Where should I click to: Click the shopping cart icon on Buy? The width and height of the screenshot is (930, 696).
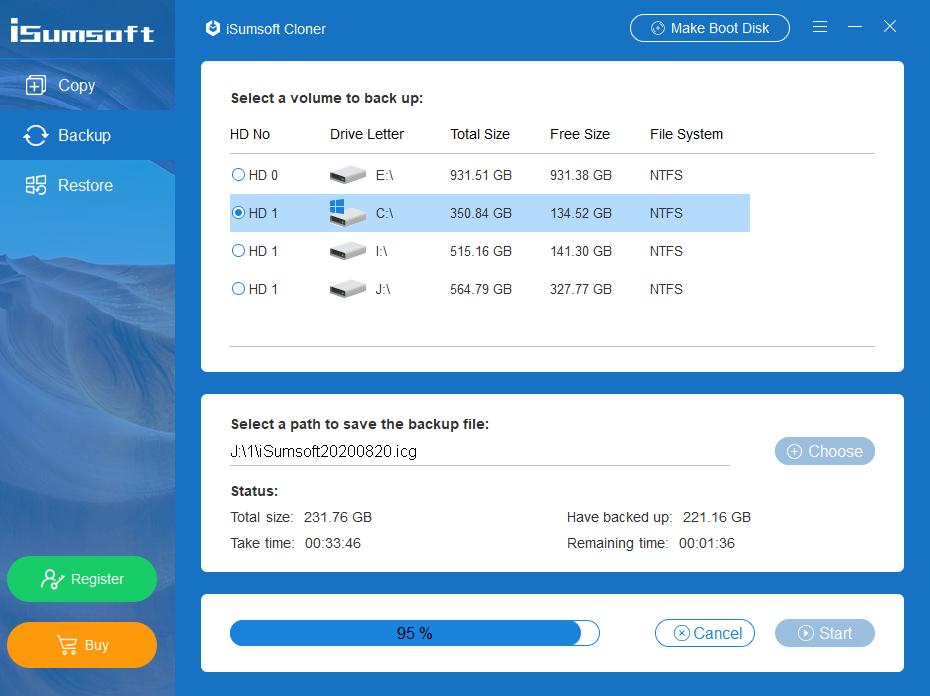[67, 645]
